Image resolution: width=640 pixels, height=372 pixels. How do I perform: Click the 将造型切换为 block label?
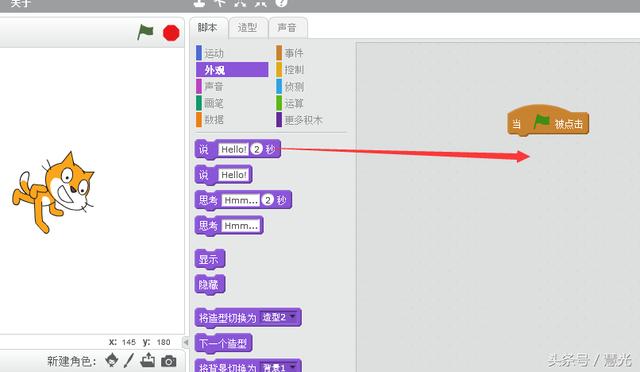point(227,318)
